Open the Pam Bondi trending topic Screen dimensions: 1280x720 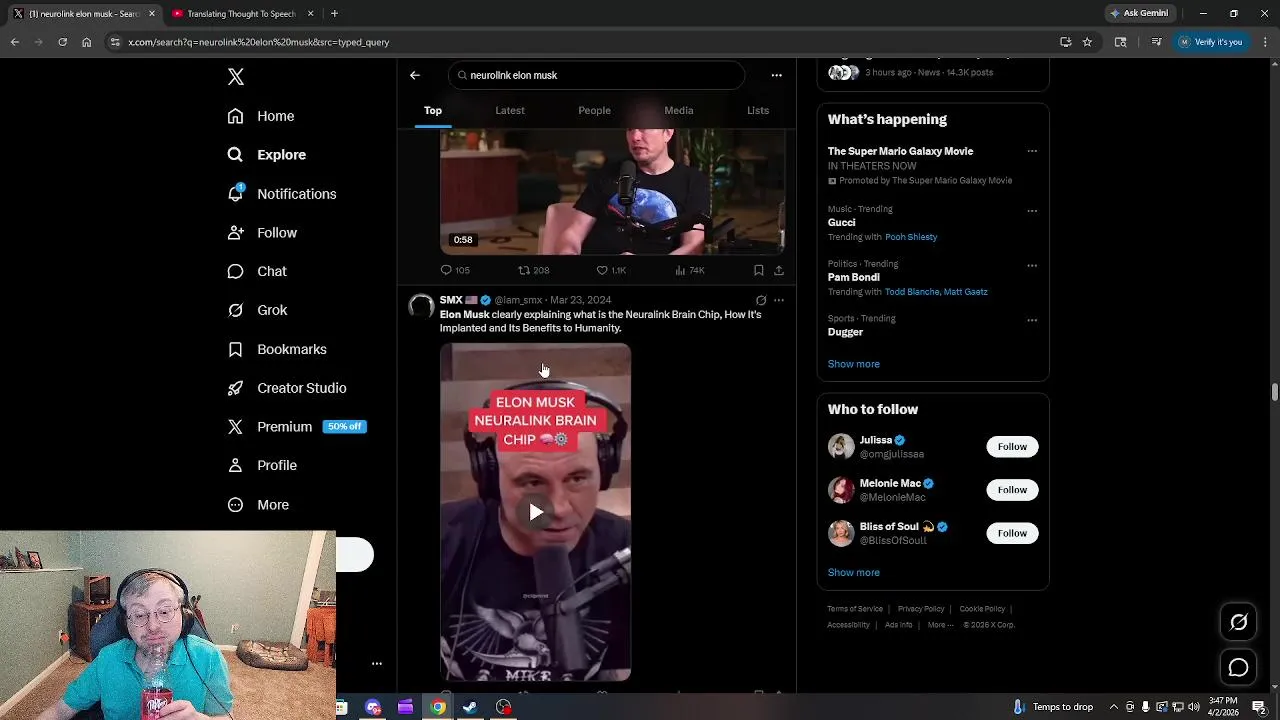[x=854, y=277]
